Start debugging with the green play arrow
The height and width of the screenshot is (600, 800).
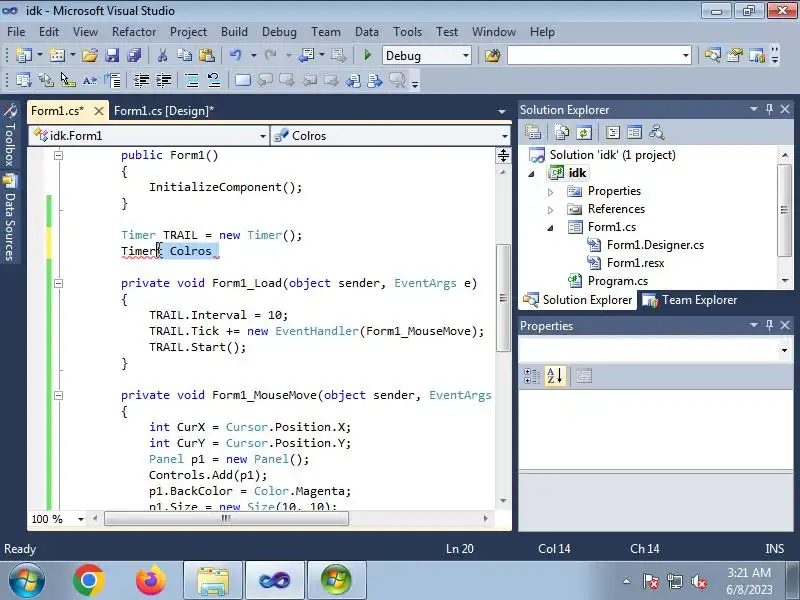pos(367,55)
